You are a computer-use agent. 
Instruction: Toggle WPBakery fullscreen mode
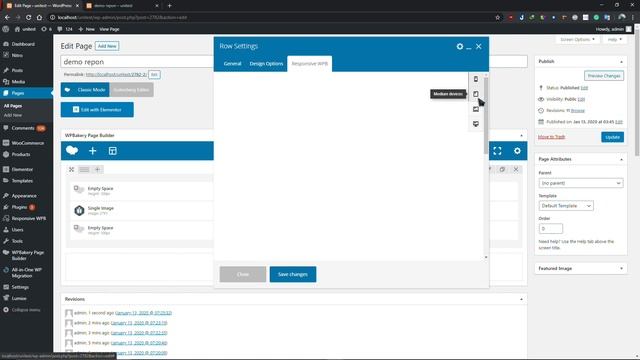click(497, 151)
